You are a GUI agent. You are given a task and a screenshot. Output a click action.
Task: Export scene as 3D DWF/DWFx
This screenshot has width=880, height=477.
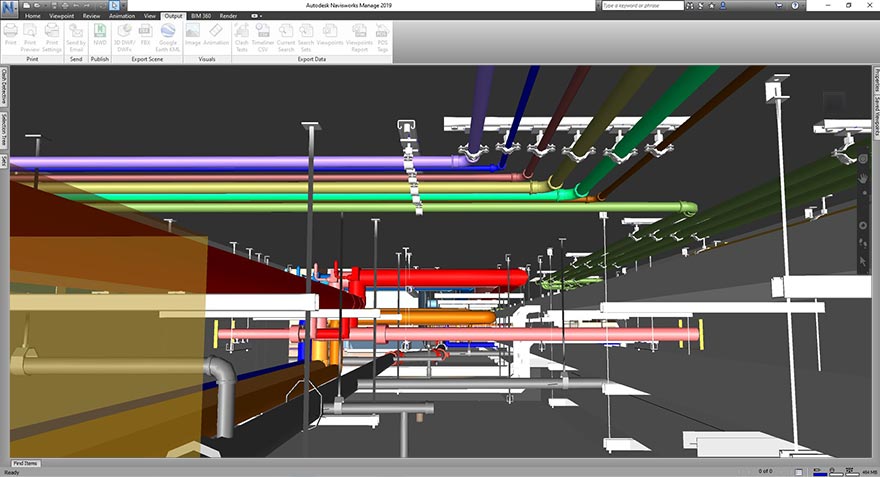coord(124,37)
